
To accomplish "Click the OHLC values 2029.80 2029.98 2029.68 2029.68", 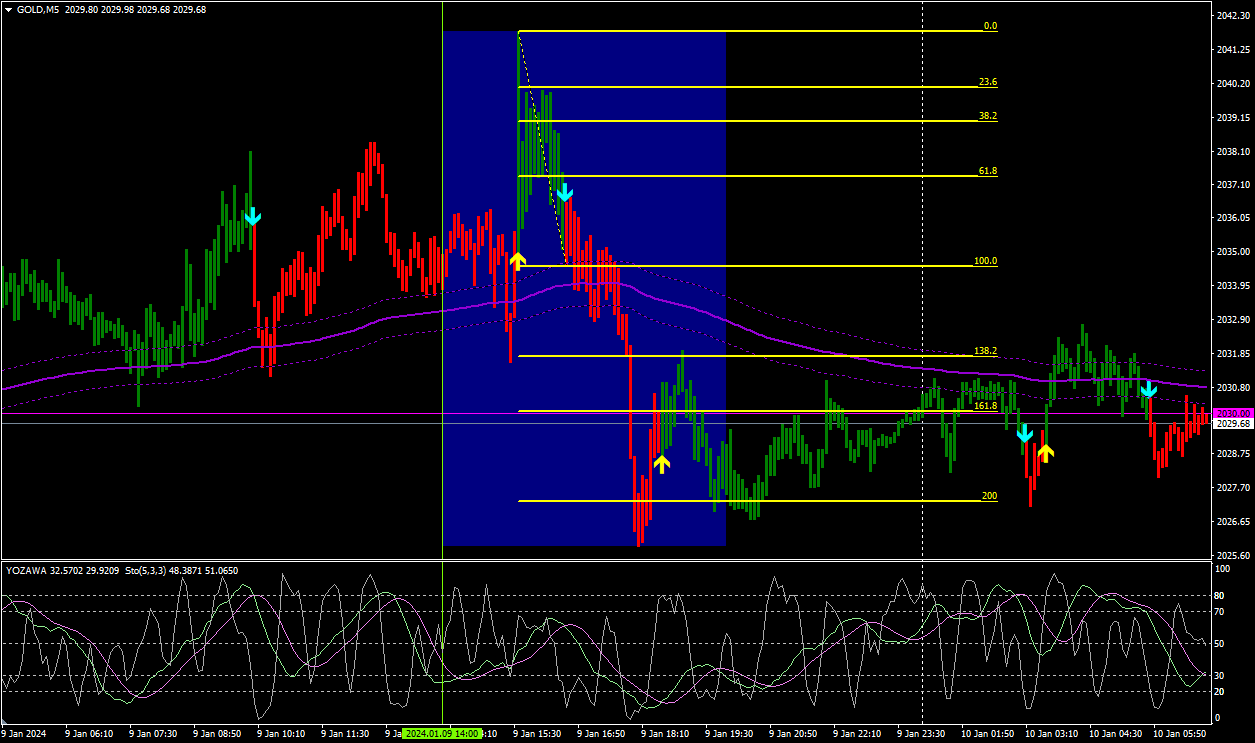I will (136, 9).
